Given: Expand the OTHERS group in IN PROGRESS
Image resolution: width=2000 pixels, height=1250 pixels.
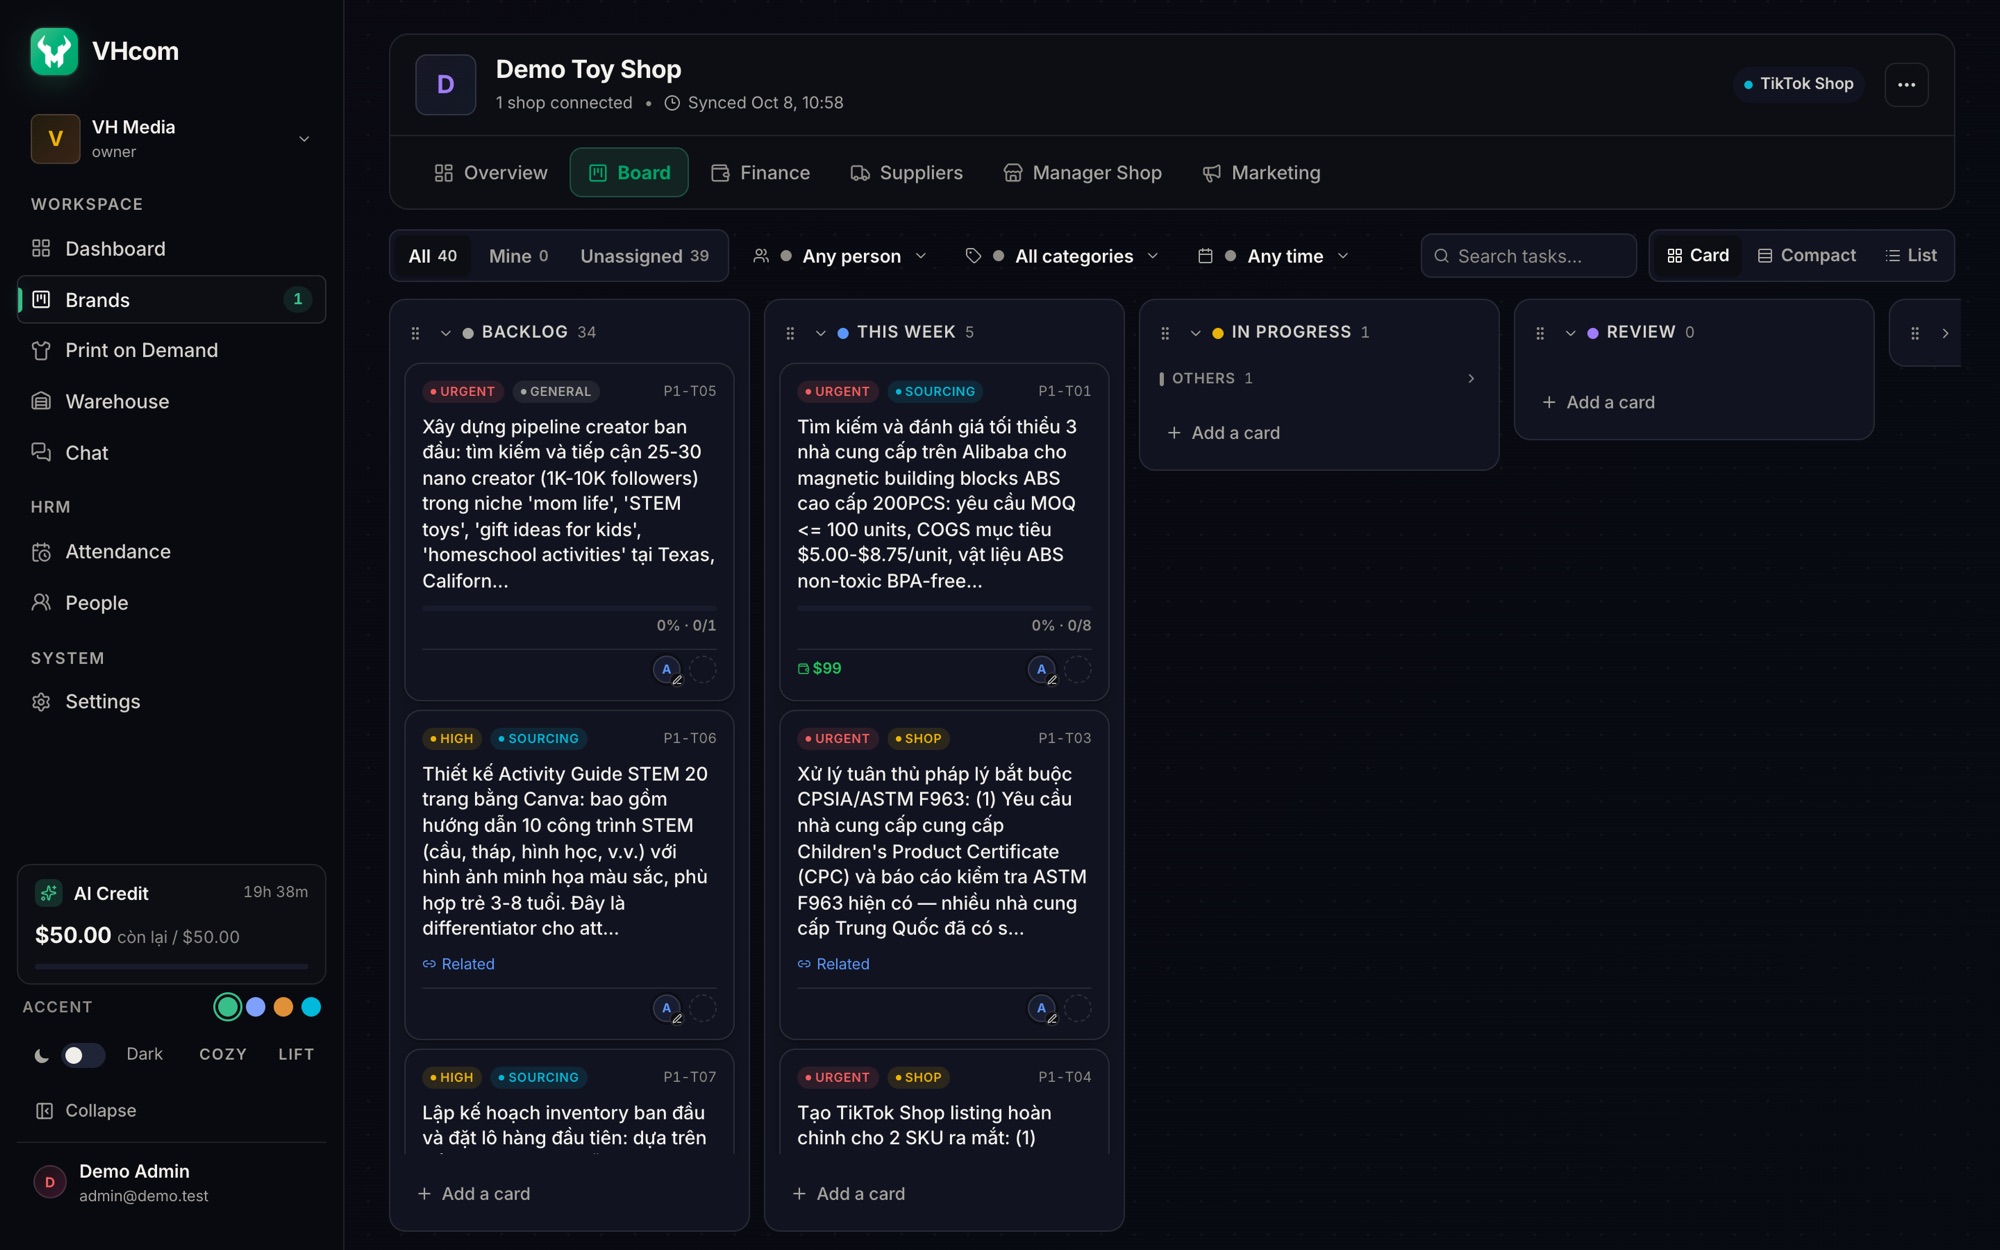Looking at the screenshot, I should [x=1471, y=378].
